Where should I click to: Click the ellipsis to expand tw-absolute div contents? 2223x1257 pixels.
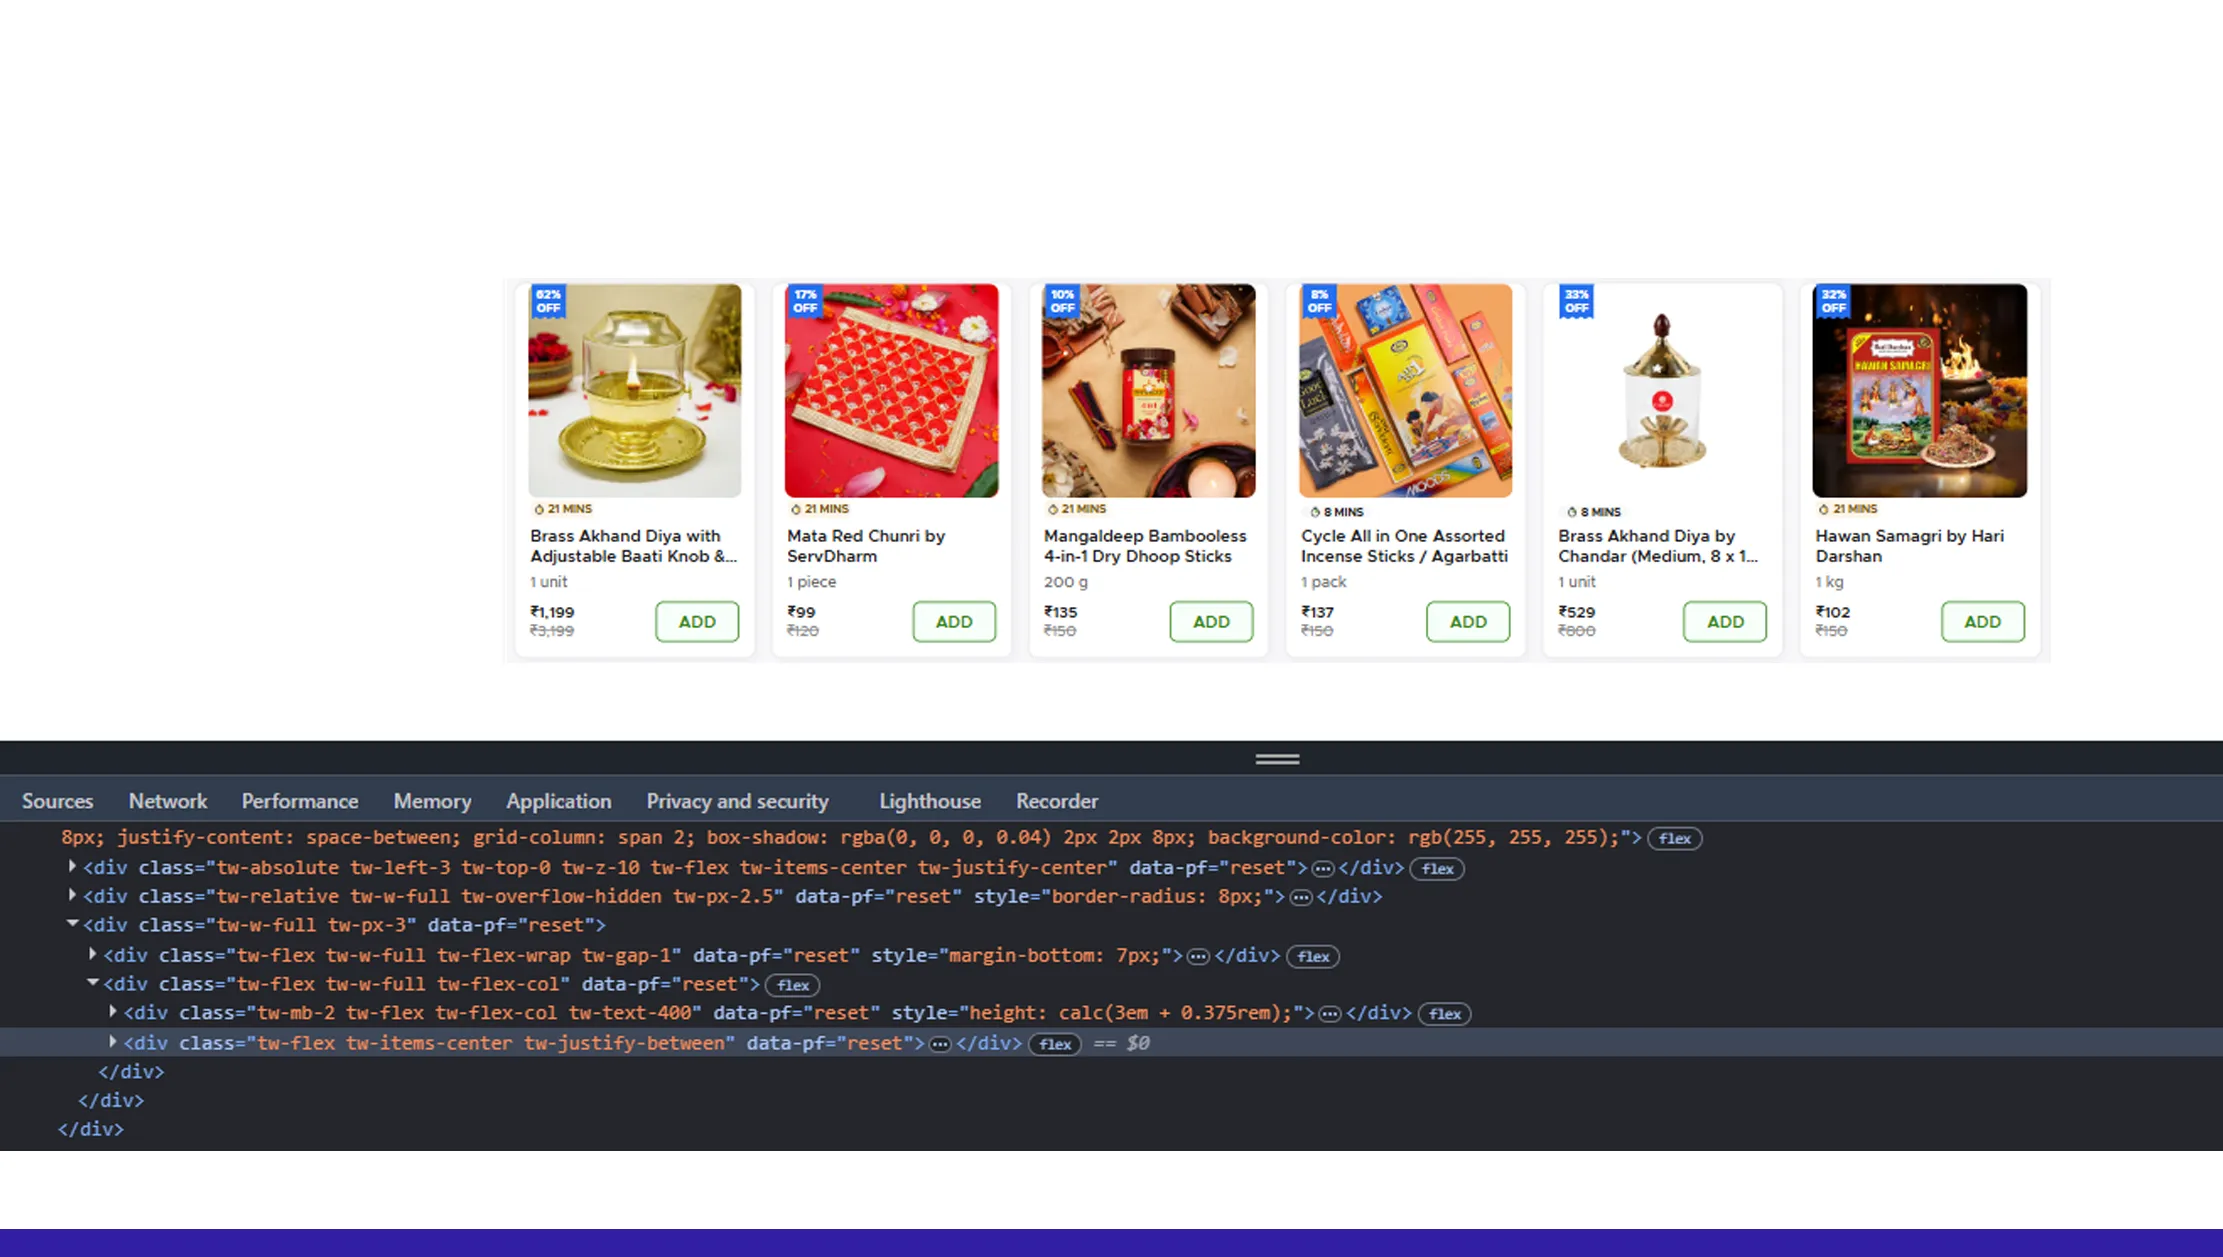tap(1322, 868)
